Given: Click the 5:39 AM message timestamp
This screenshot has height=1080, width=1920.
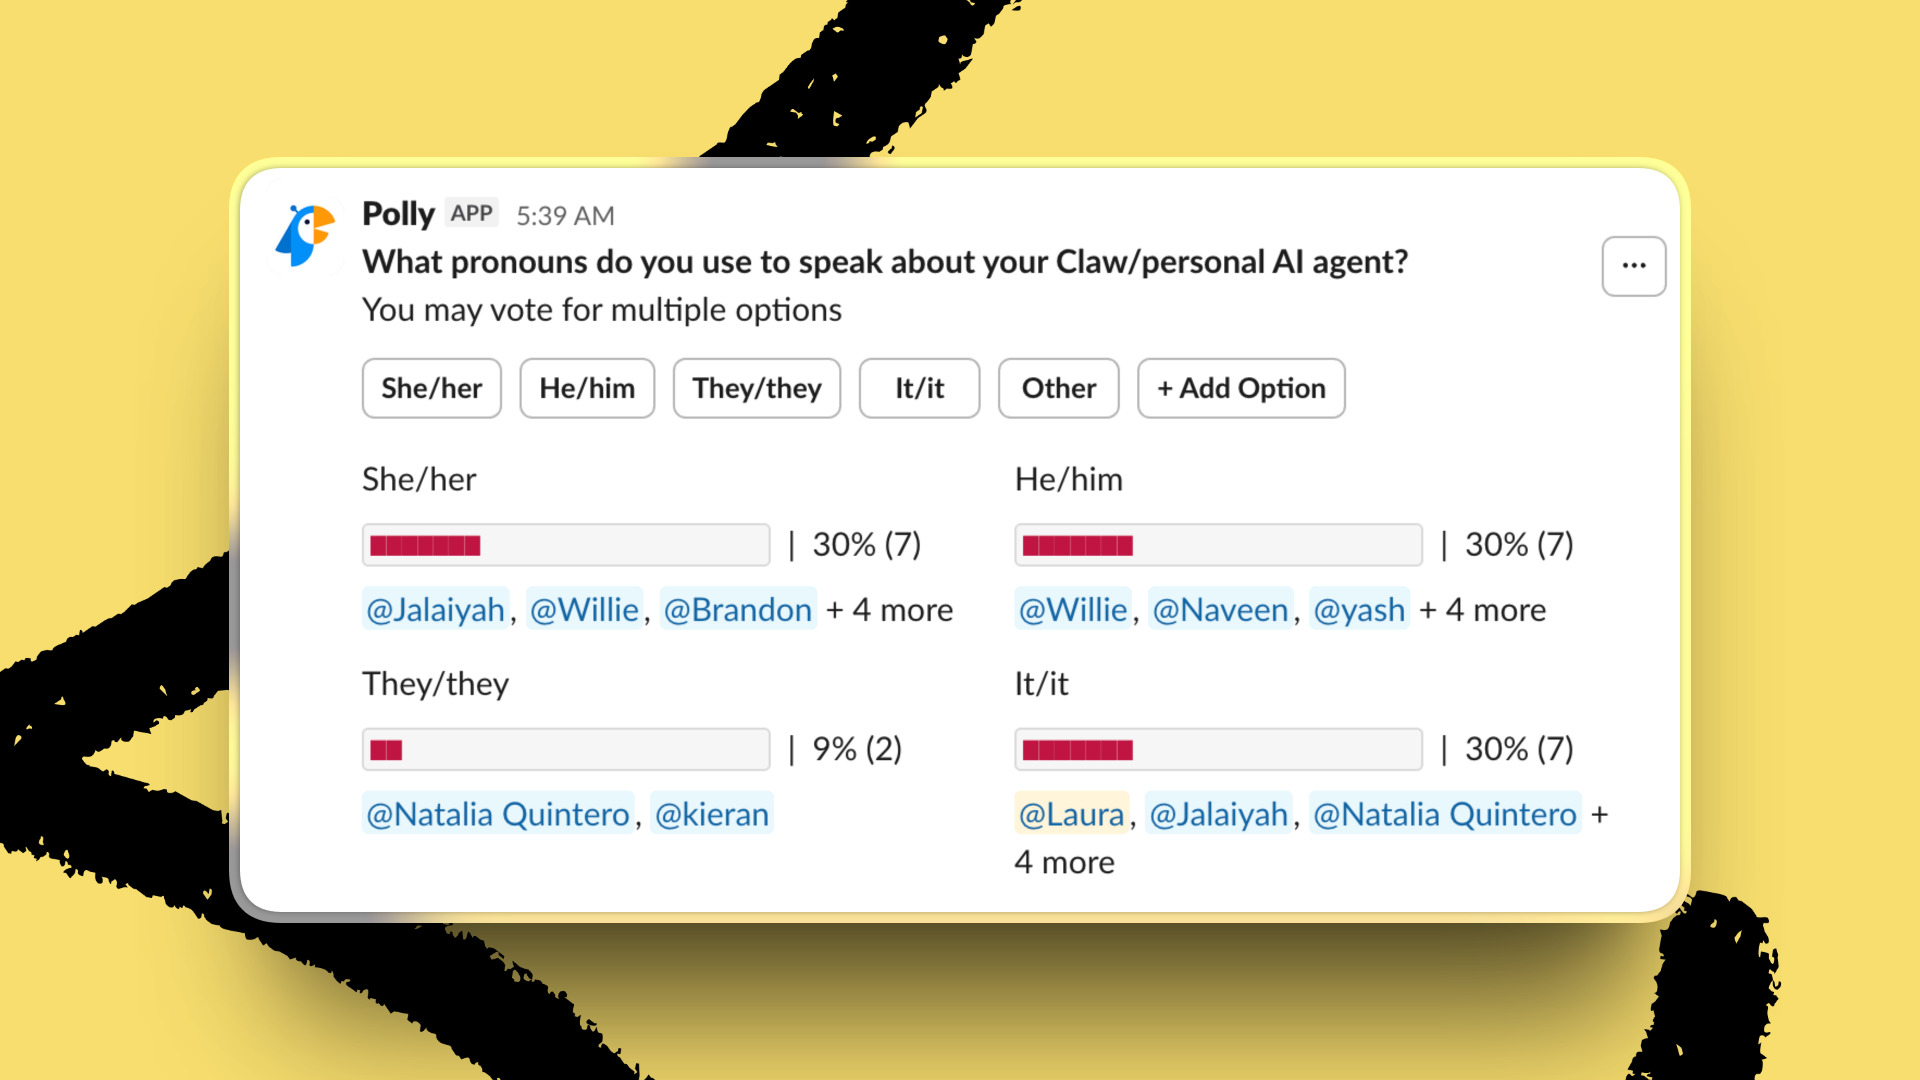Looking at the screenshot, I should pyautogui.click(x=565, y=215).
